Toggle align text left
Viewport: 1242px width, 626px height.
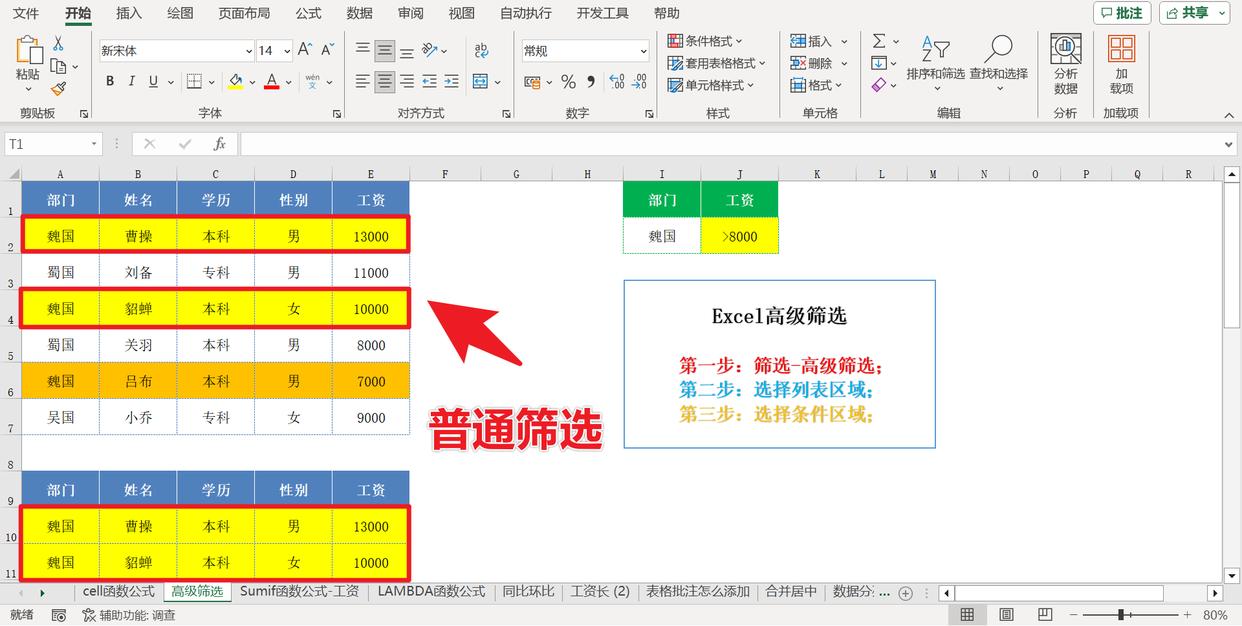363,82
